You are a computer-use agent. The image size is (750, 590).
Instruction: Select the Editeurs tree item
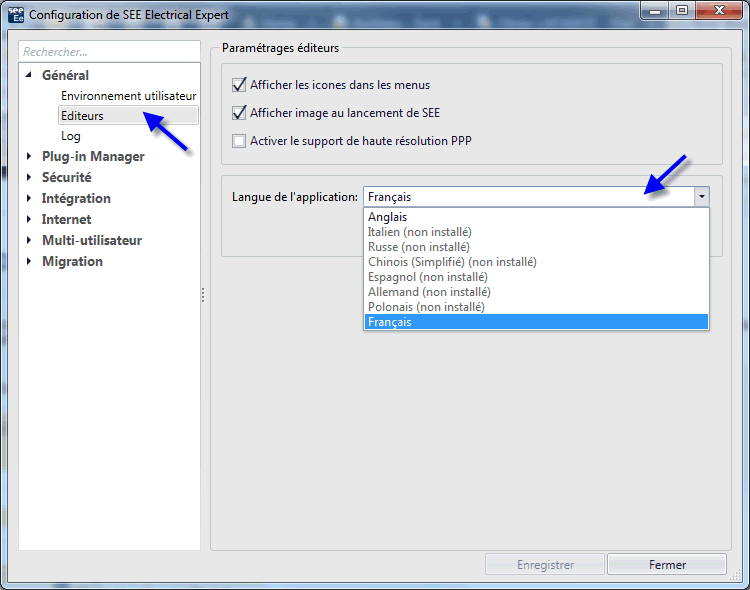128,116
